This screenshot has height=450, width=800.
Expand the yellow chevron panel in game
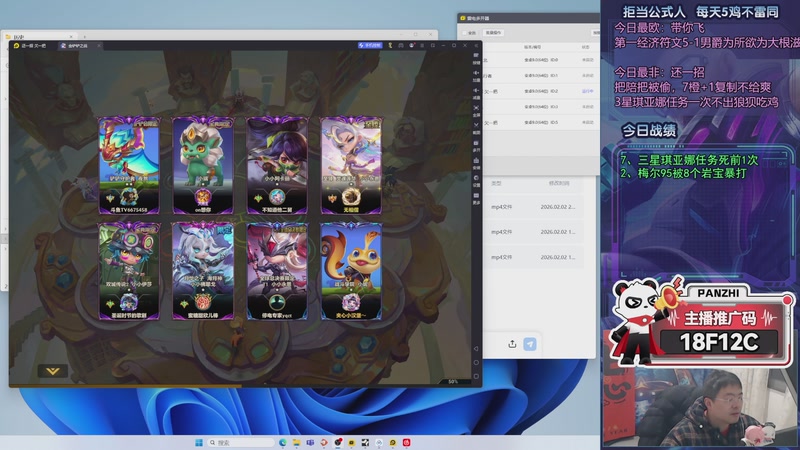click(53, 371)
